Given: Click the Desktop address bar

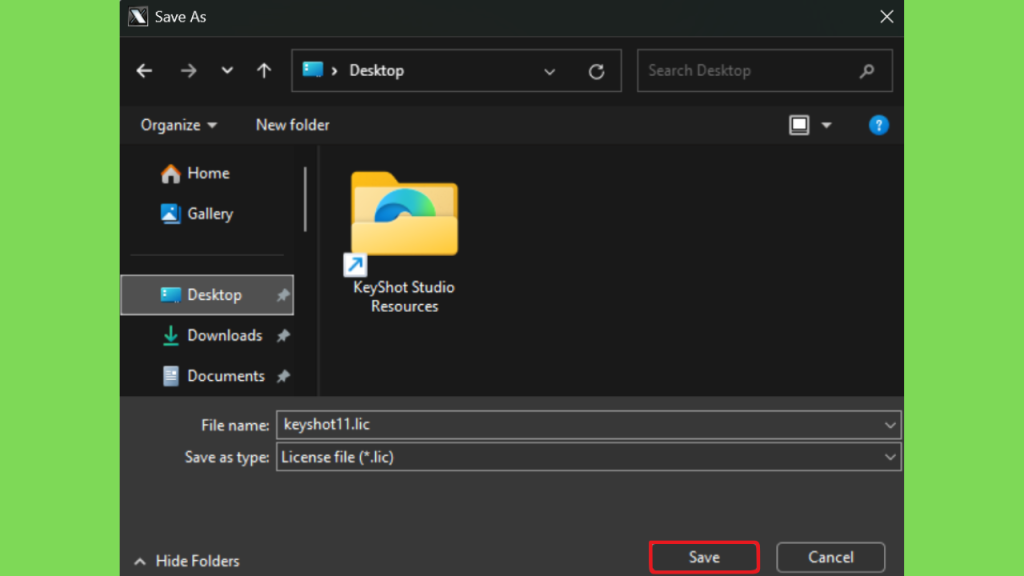Looking at the screenshot, I should click(x=456, y=71).
